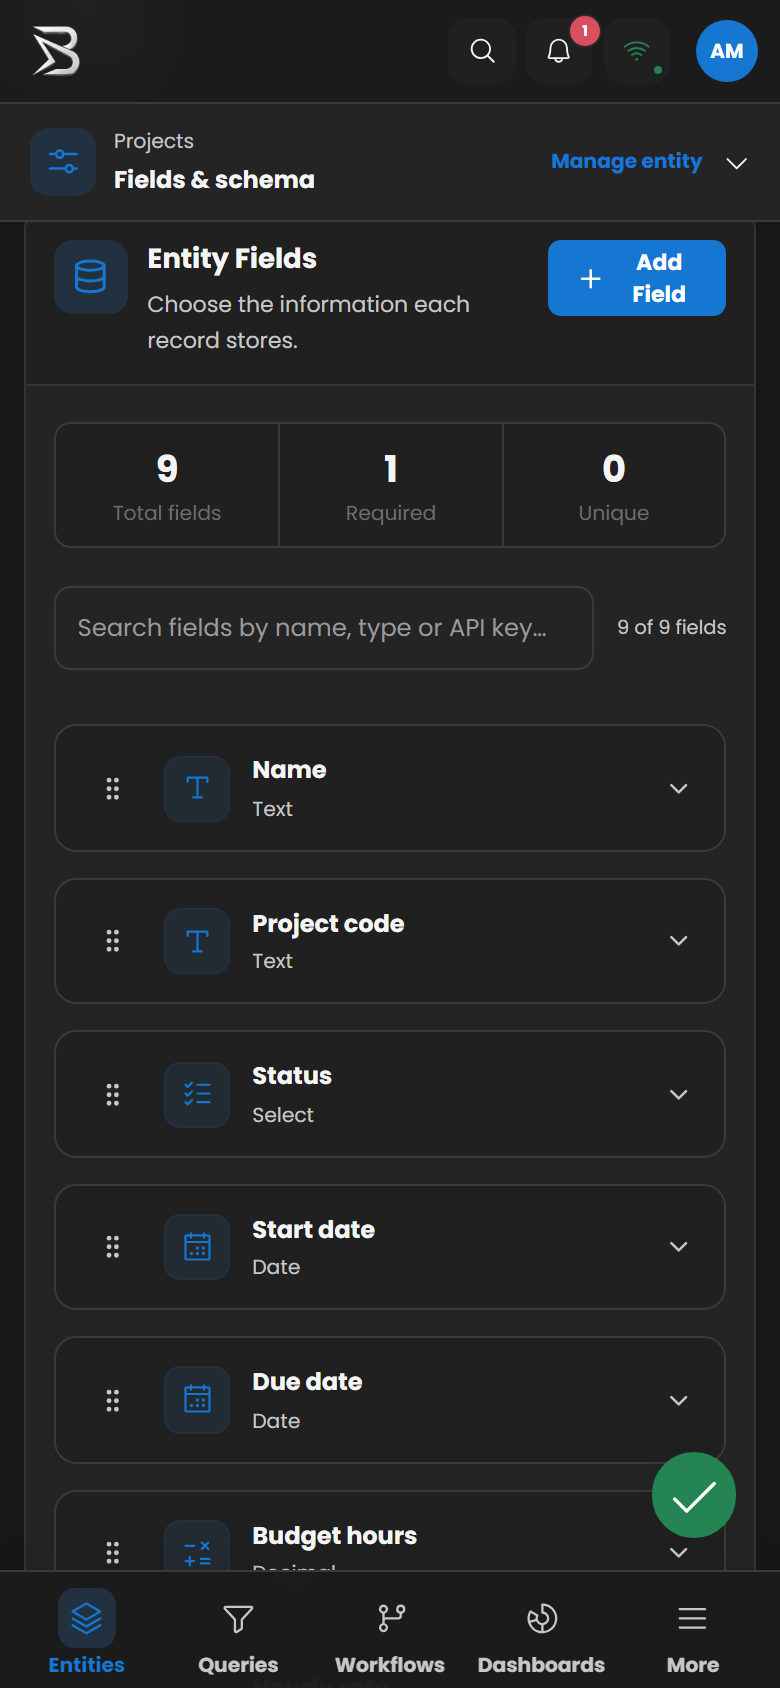Expand the Project code field row
The width and height of the screenshot is (780, 1688).
(678, 940)
